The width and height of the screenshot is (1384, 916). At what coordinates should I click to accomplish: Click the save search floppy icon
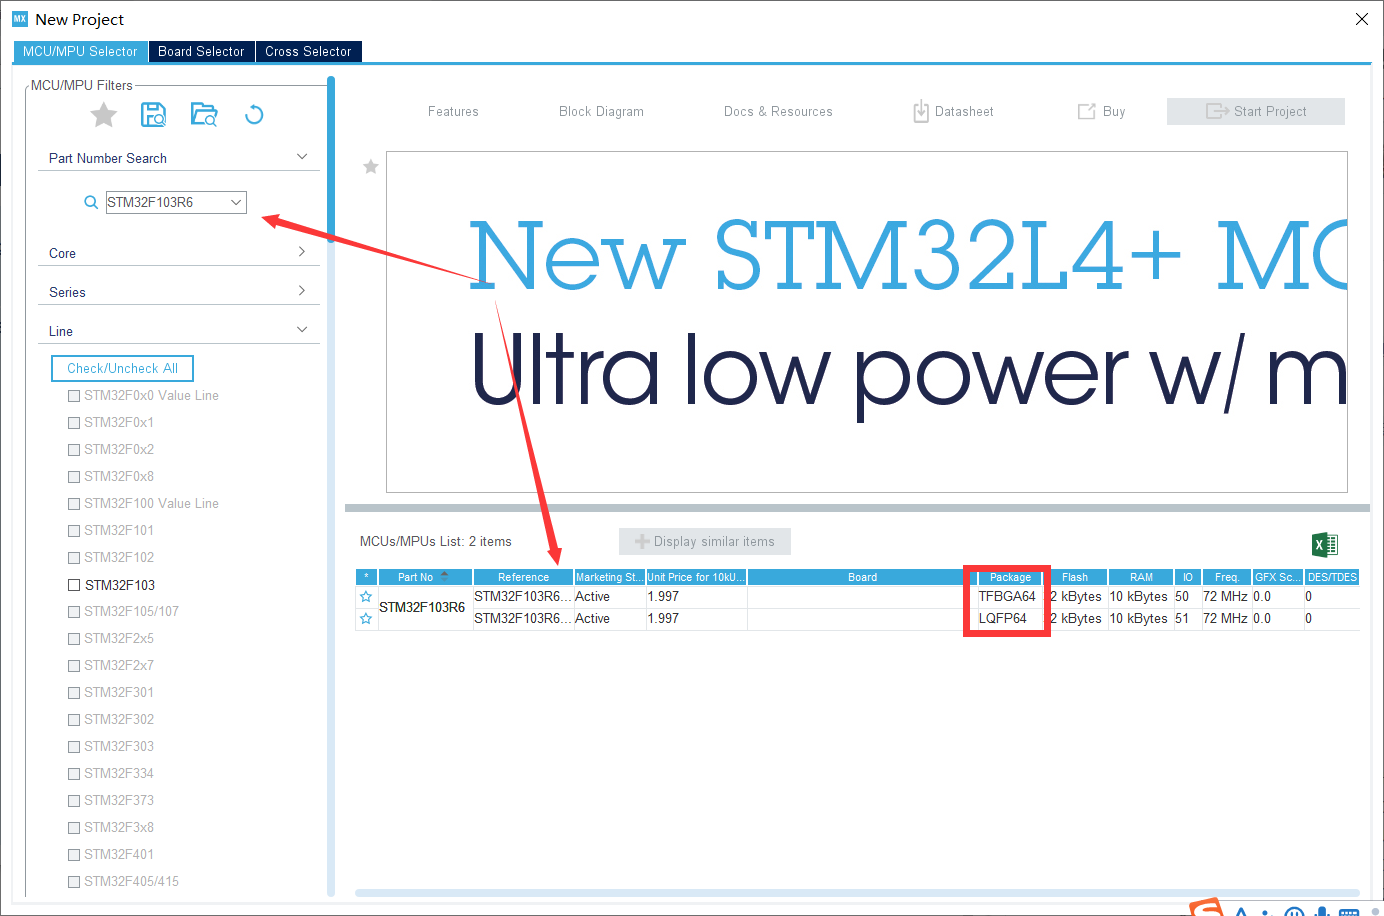point(154,115)
